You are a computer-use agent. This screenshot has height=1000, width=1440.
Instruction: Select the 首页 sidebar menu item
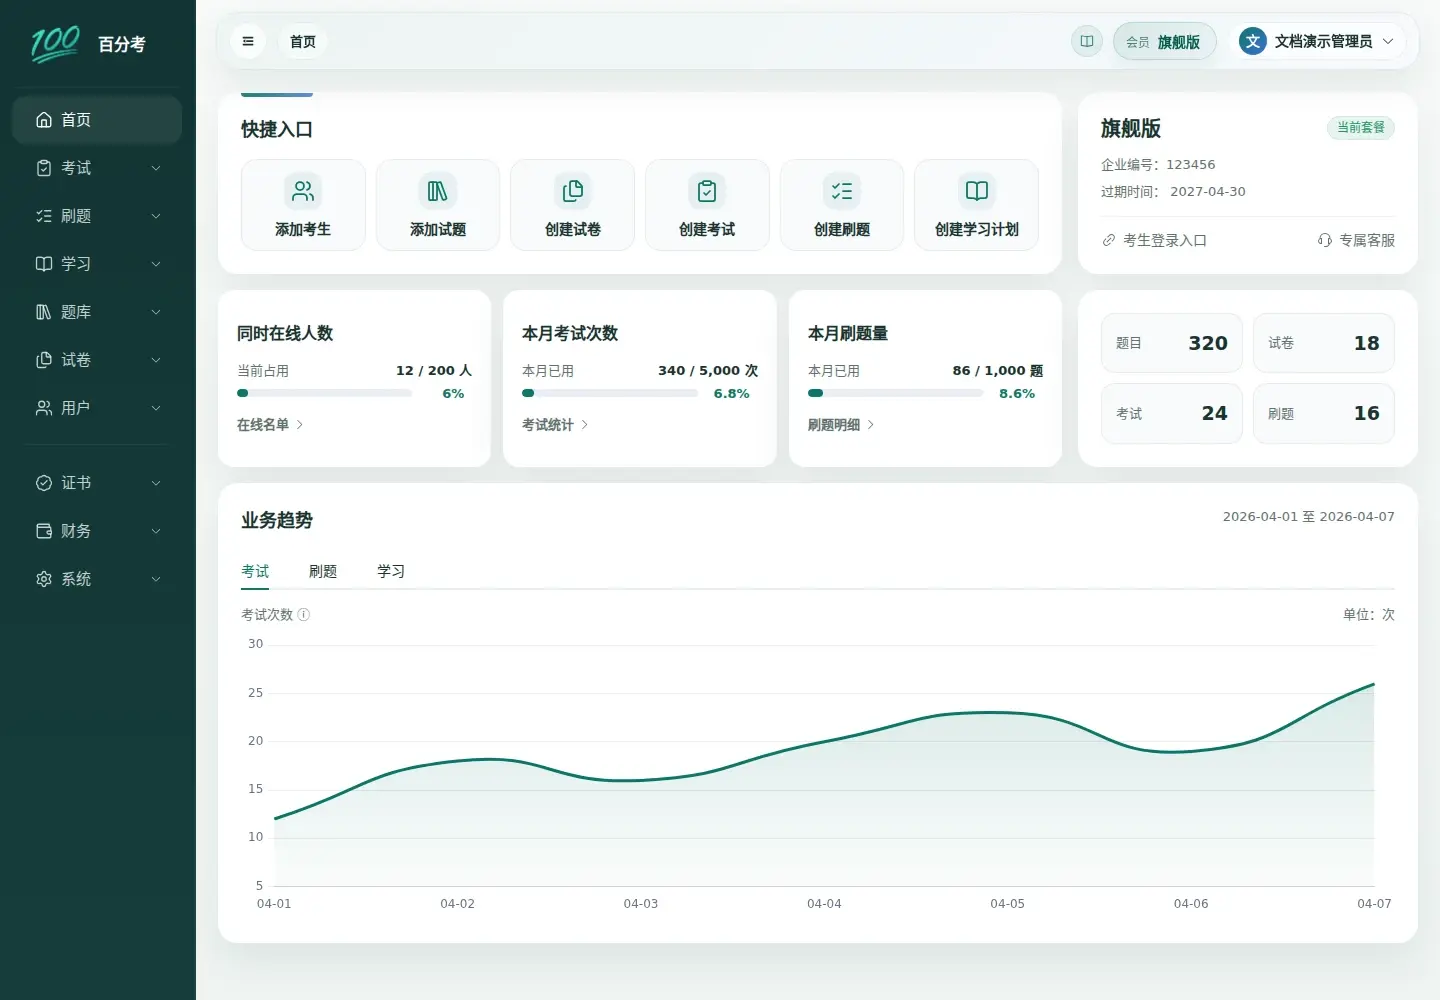(x=97, y=120)
